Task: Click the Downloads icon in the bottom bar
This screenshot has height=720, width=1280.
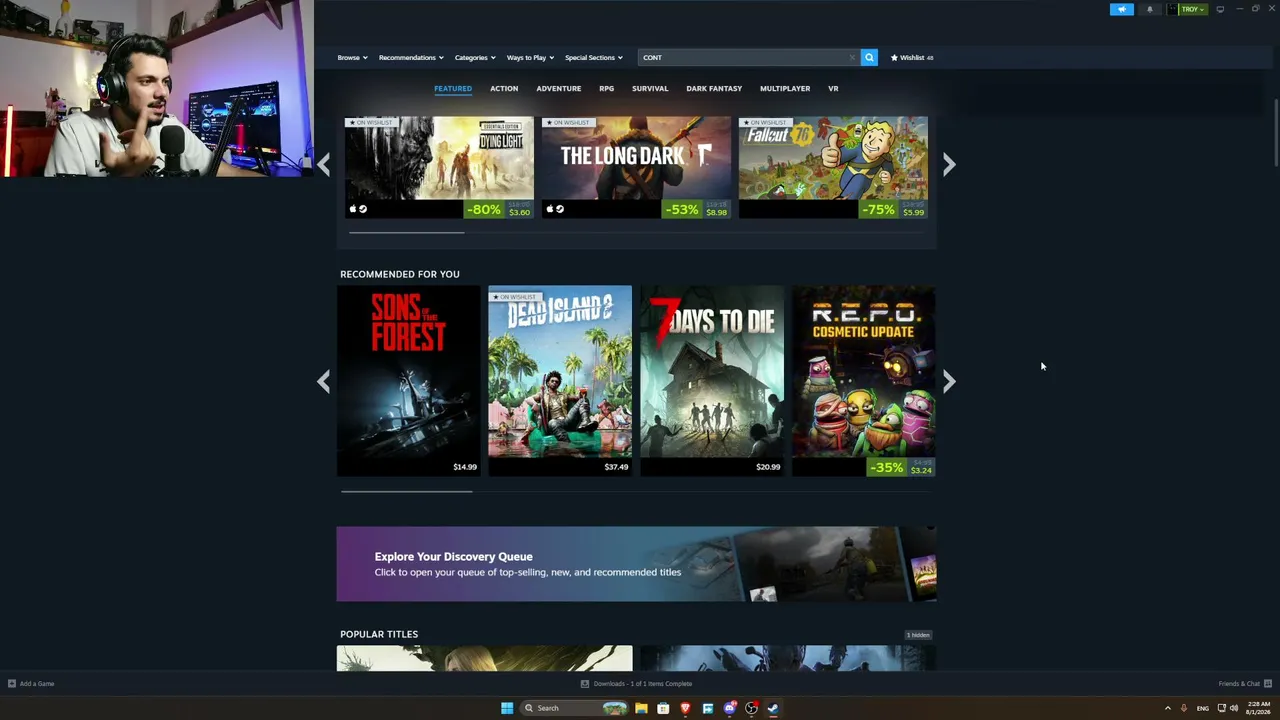Action: pos(585,684)
